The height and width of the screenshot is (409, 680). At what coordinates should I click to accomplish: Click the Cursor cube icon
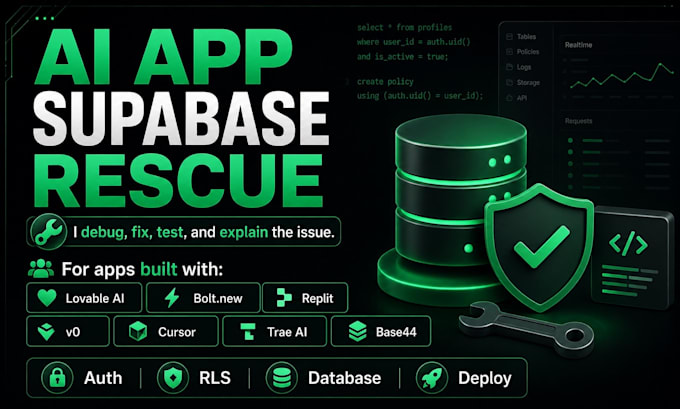138,332
